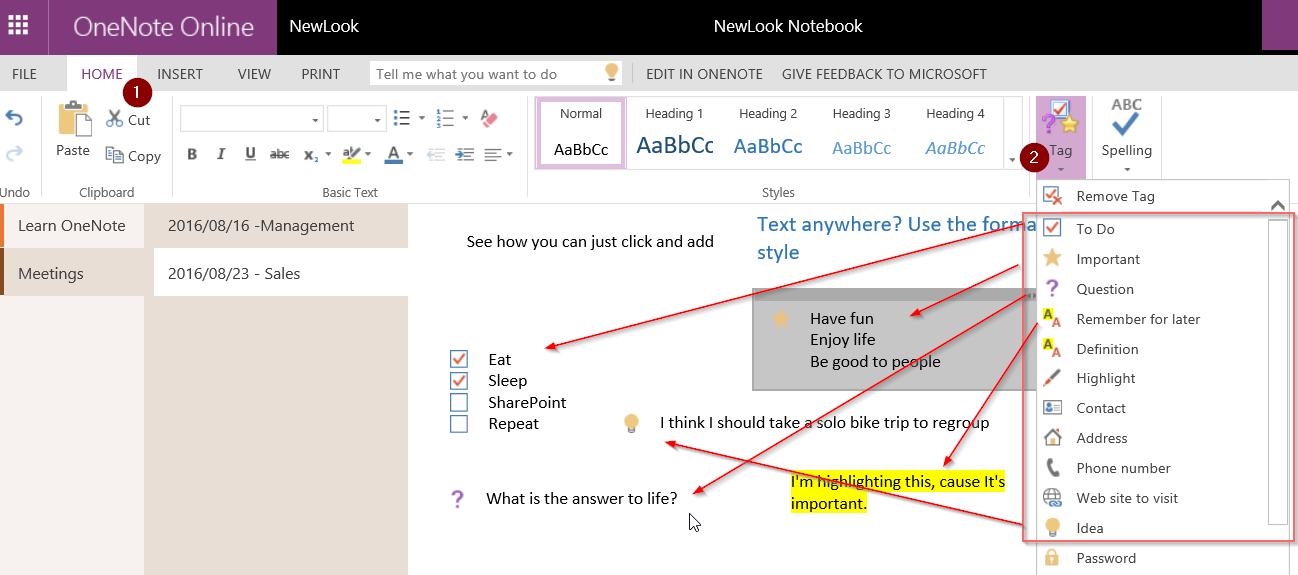Screen dimensions: 1298x575
Task: Click the yellow text highlight color button
Action: click(350, 154)
